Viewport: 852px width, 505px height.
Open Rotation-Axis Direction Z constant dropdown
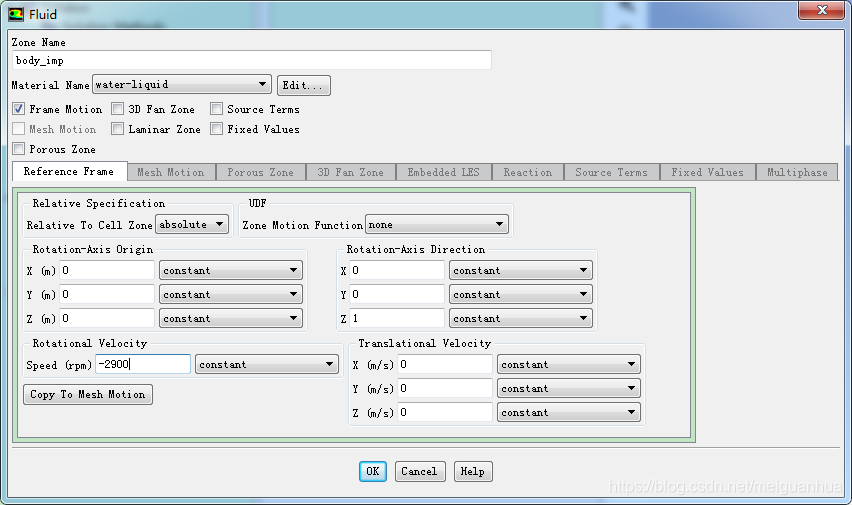click(x=521, y=318)
